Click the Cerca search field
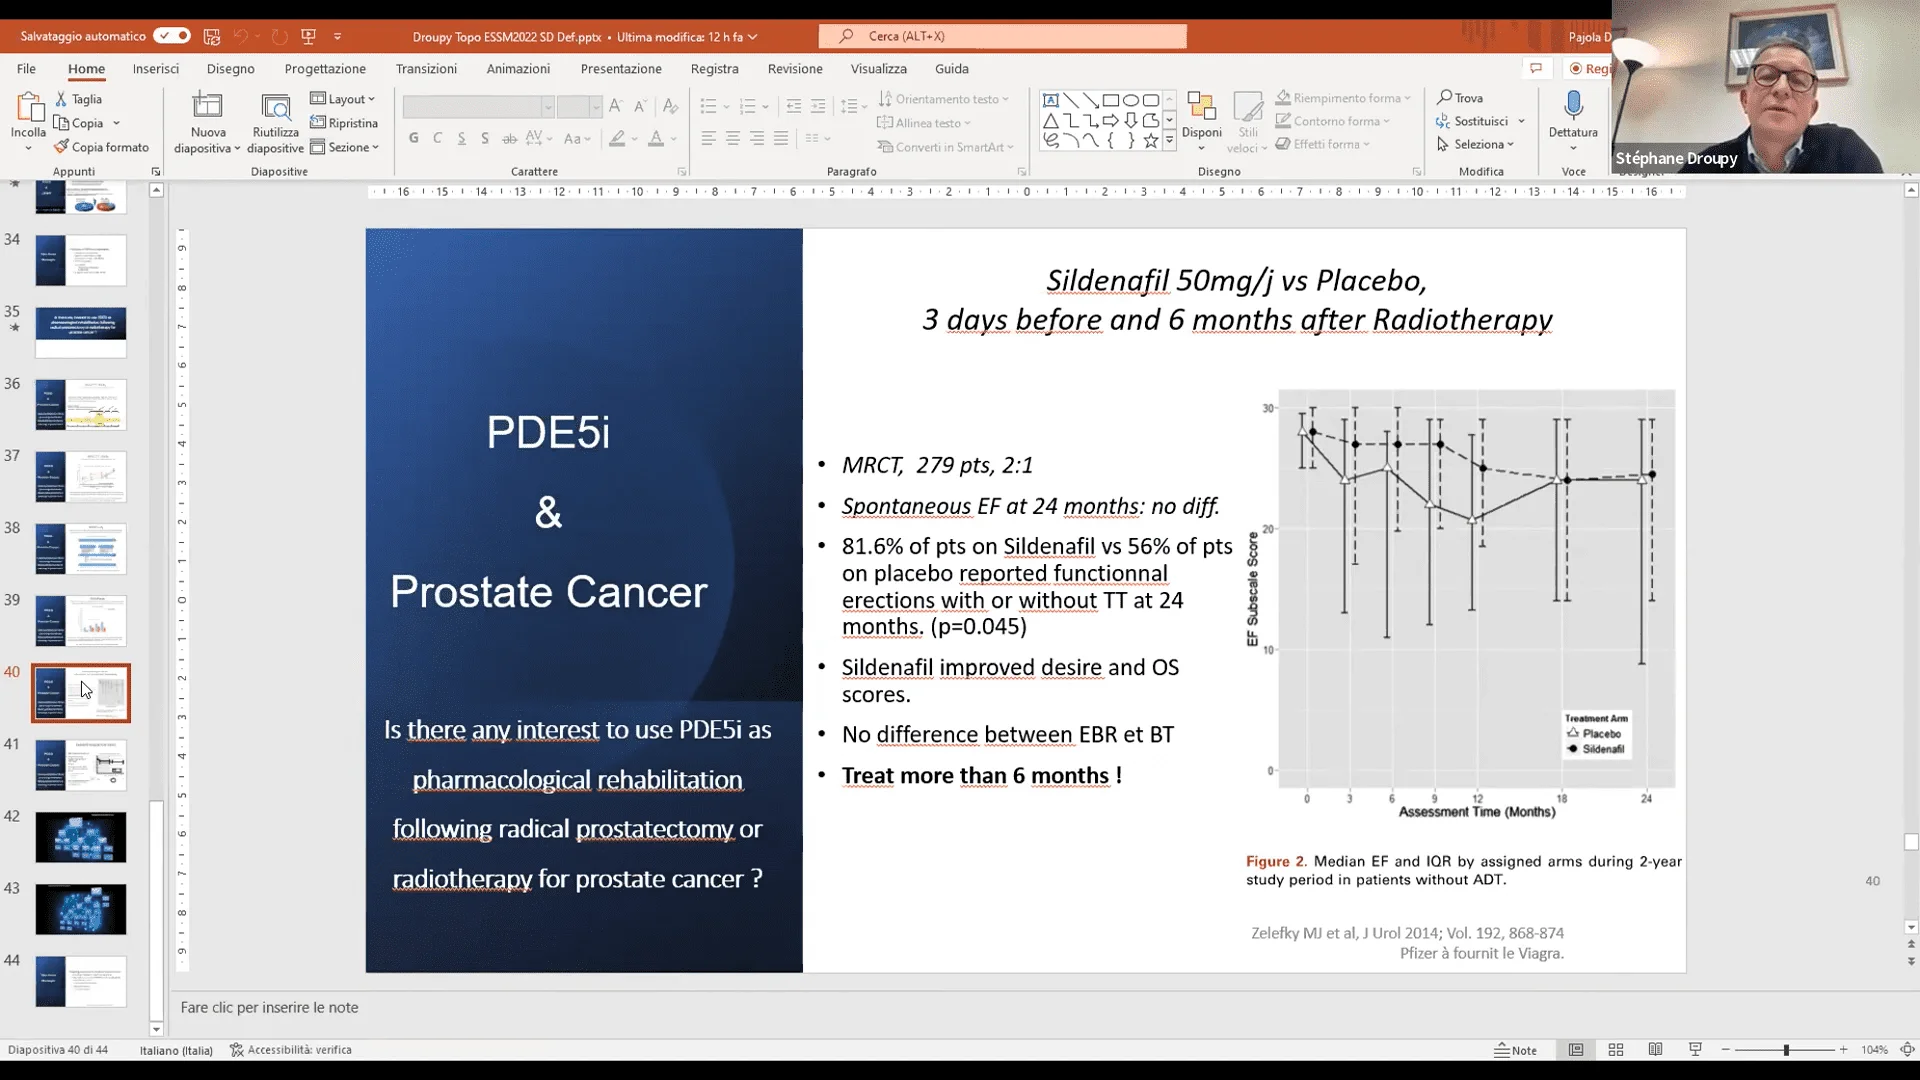The width and height of the screenshot is (1920, 1080). [1002, 36]
